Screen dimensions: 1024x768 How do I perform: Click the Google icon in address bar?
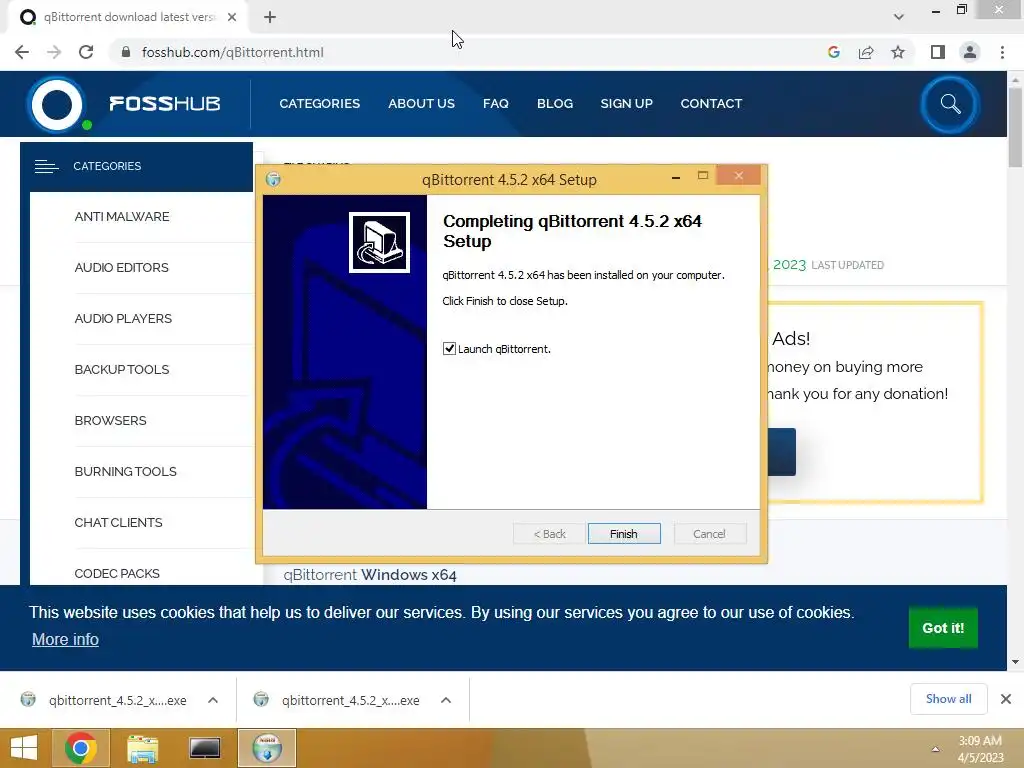(833, 52)
